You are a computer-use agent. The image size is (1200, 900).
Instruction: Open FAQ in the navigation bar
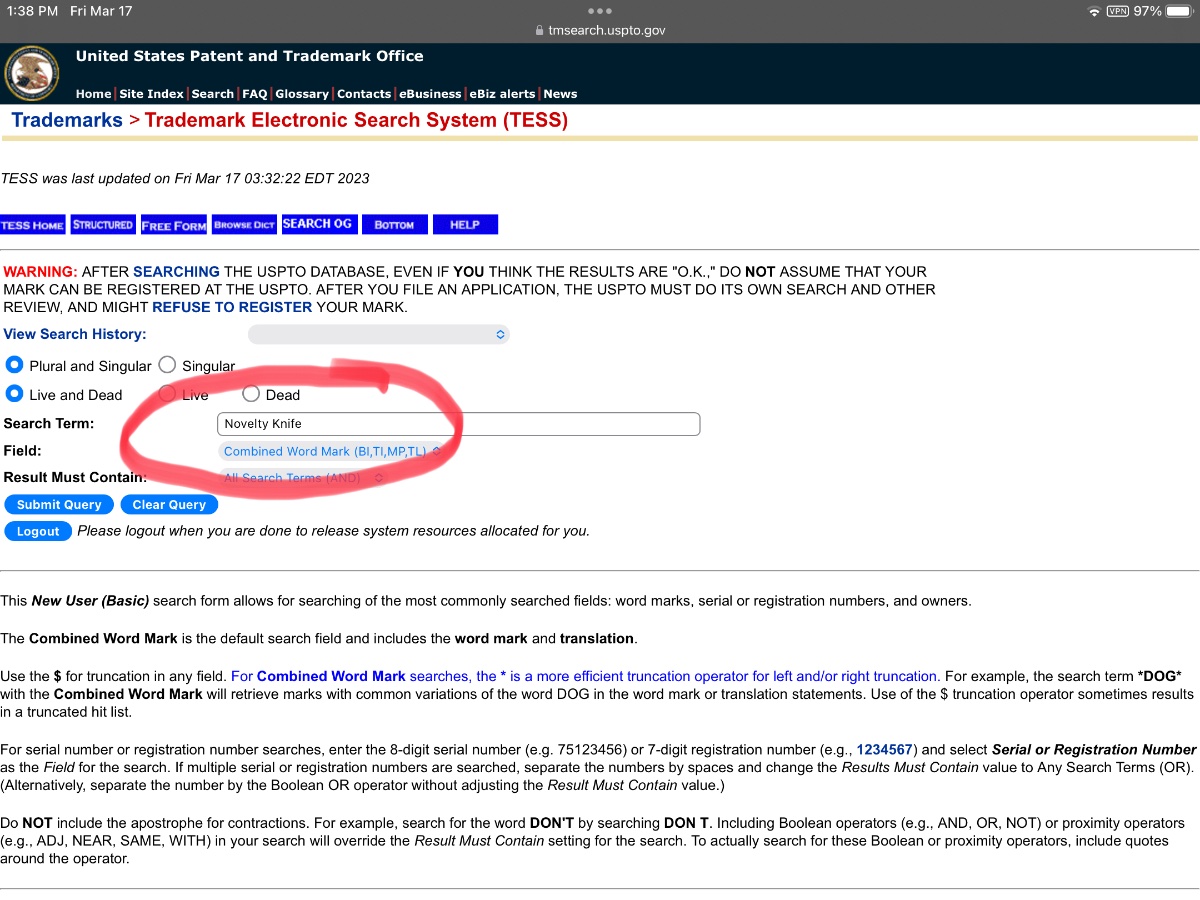click(x=255, y=94)
